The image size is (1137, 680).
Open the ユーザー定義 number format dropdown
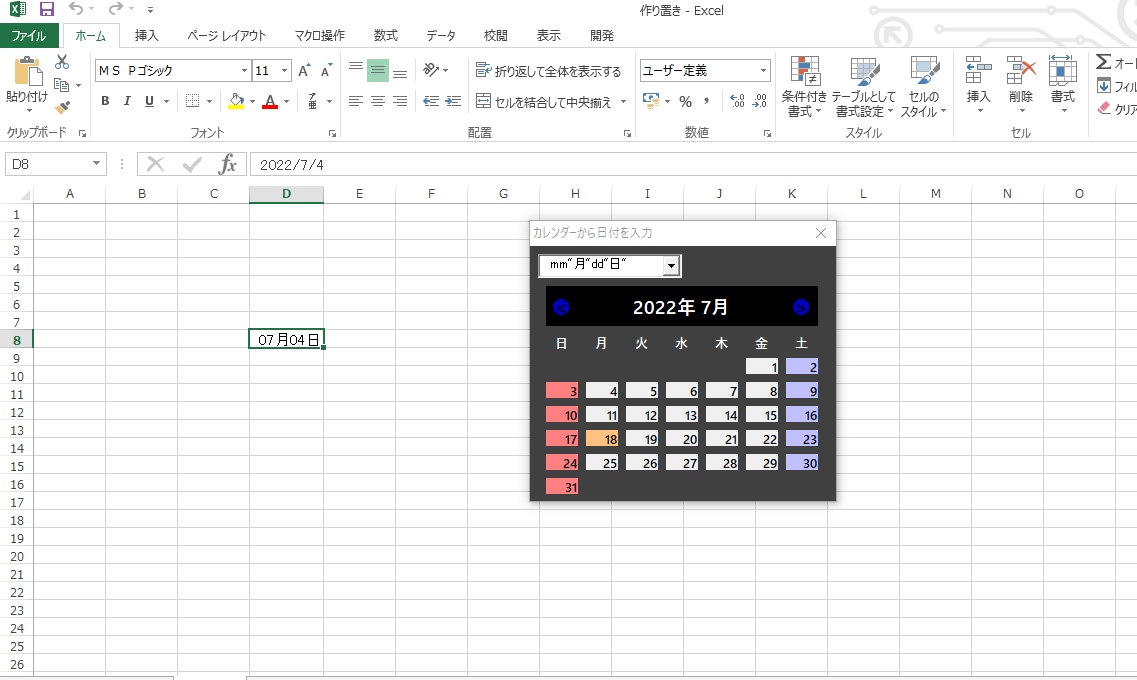point(763,70)
